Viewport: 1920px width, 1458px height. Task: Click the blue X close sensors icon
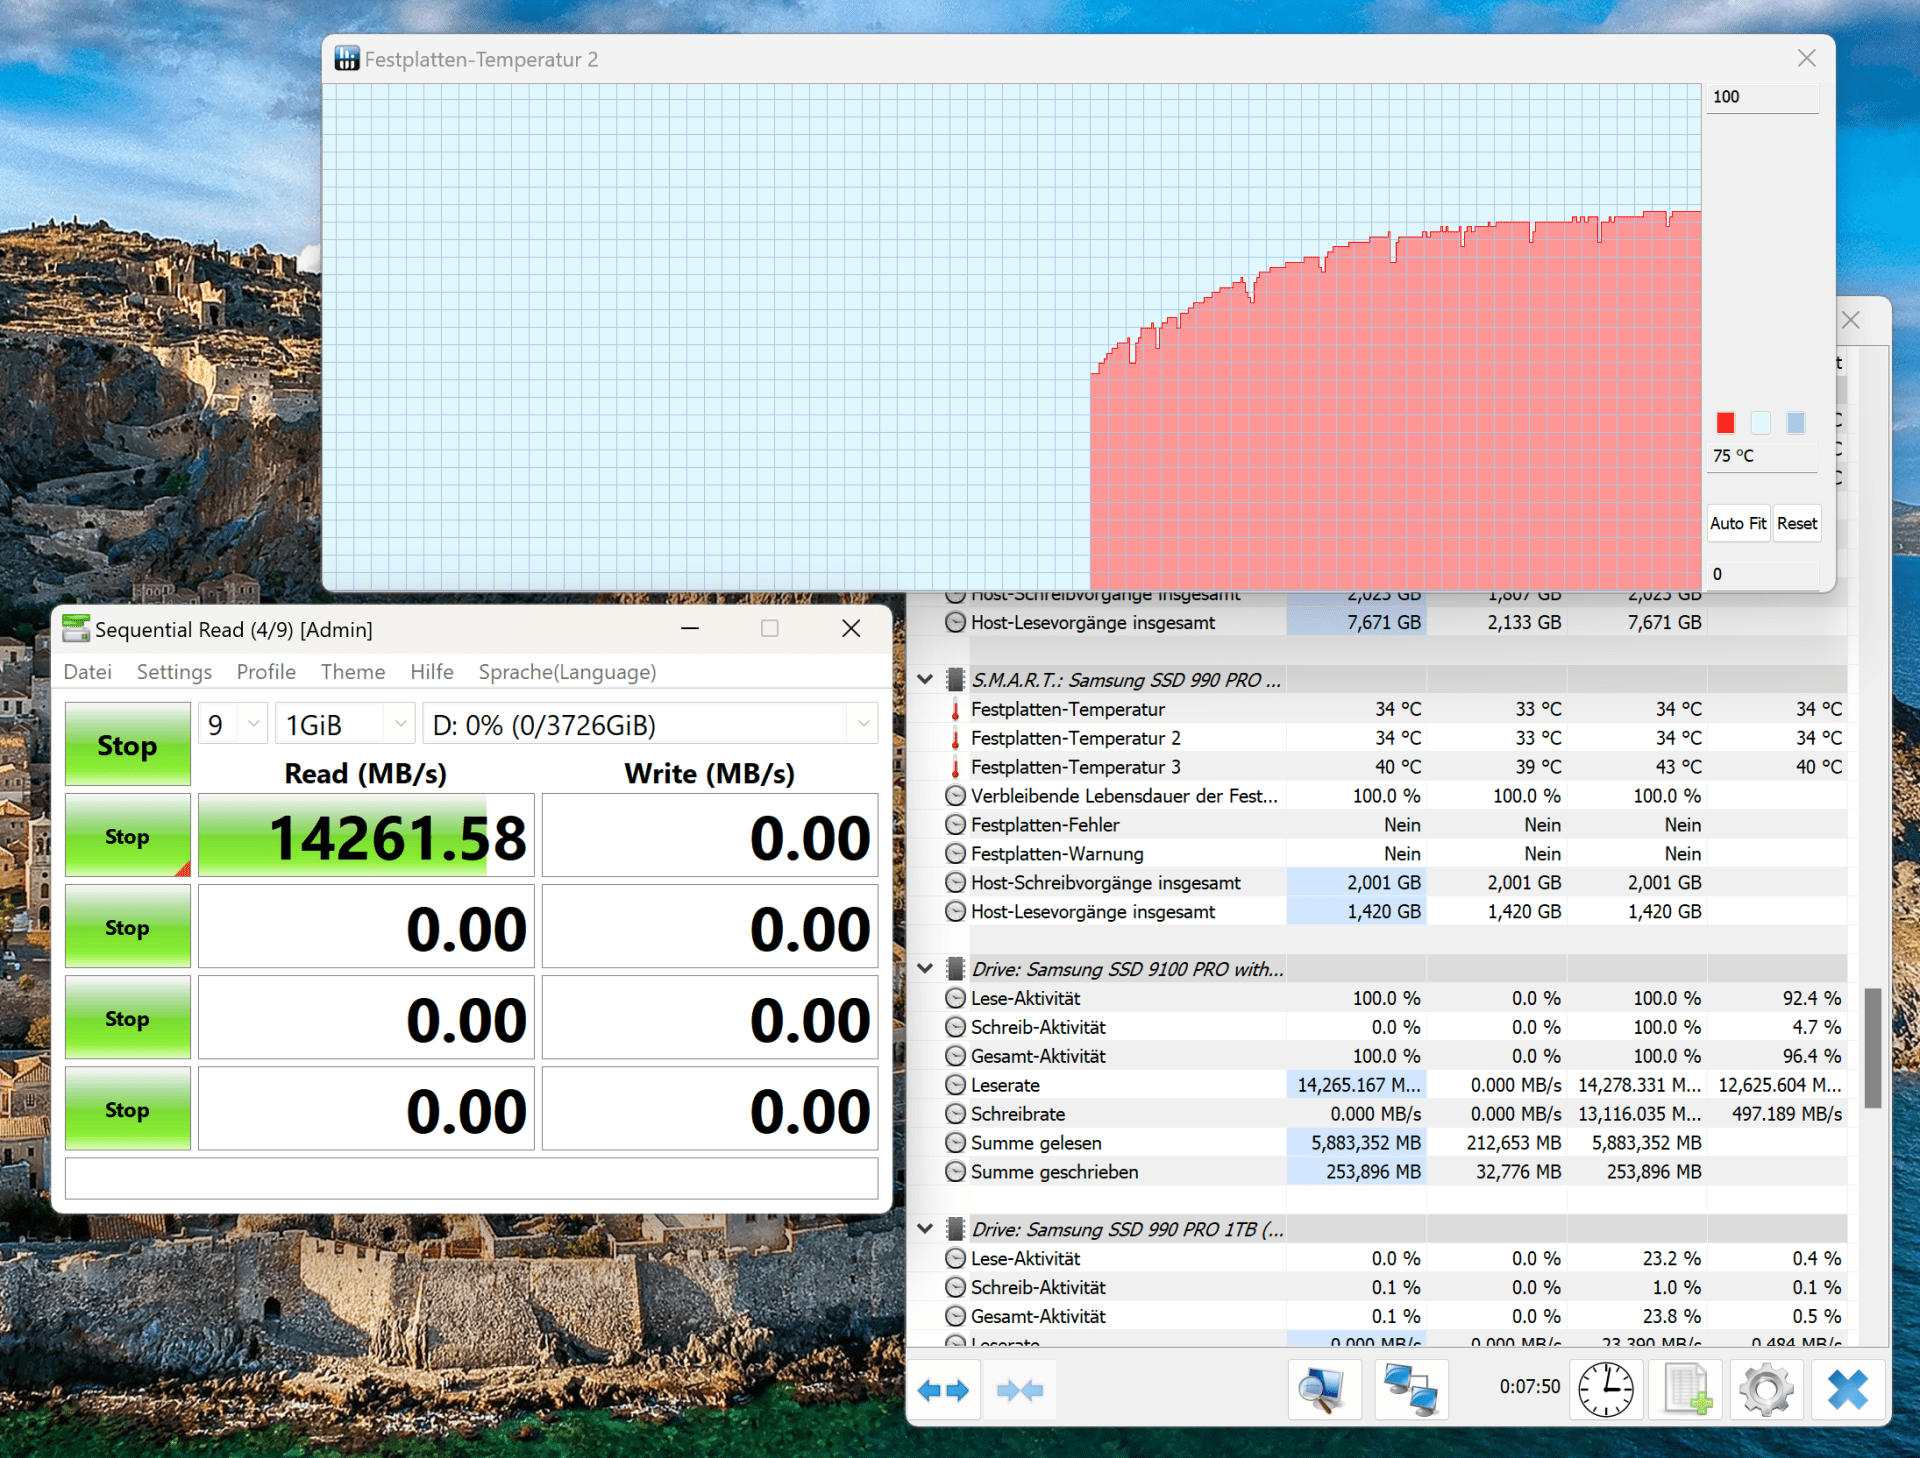click(x=1847, y=1390)
